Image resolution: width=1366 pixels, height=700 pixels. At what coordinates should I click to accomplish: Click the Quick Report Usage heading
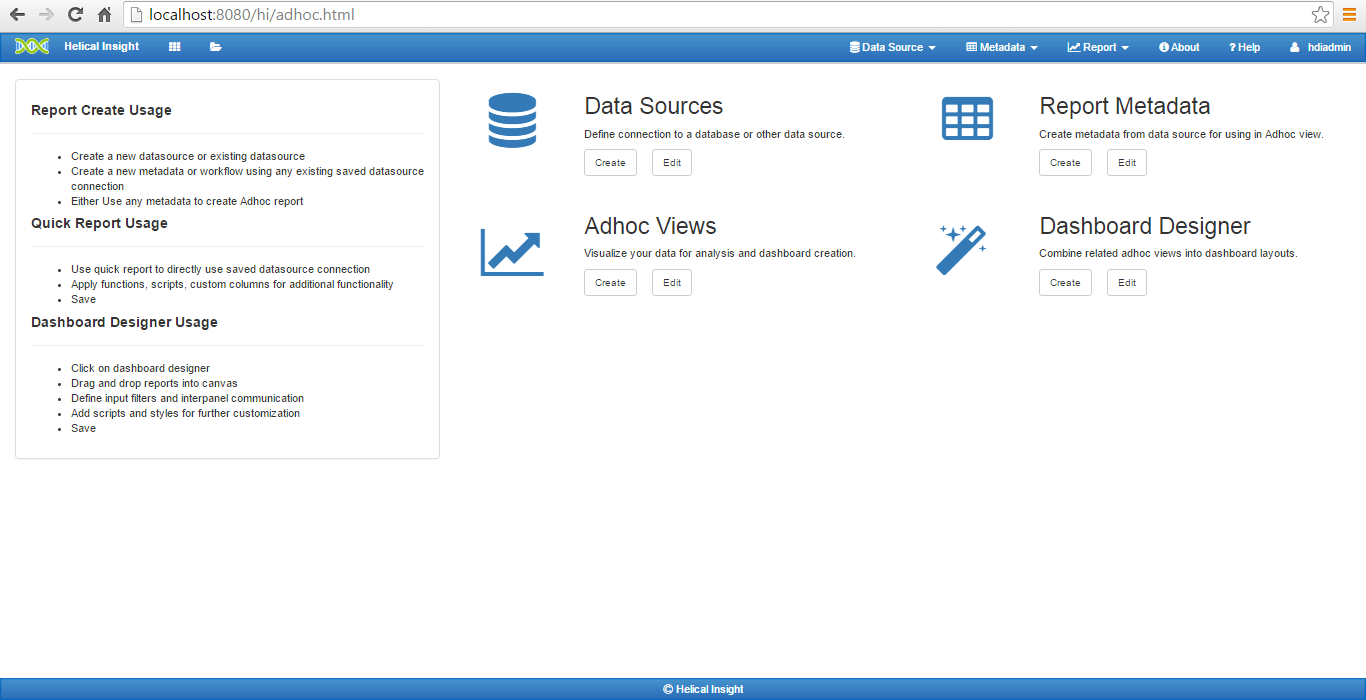click(99, 223)
